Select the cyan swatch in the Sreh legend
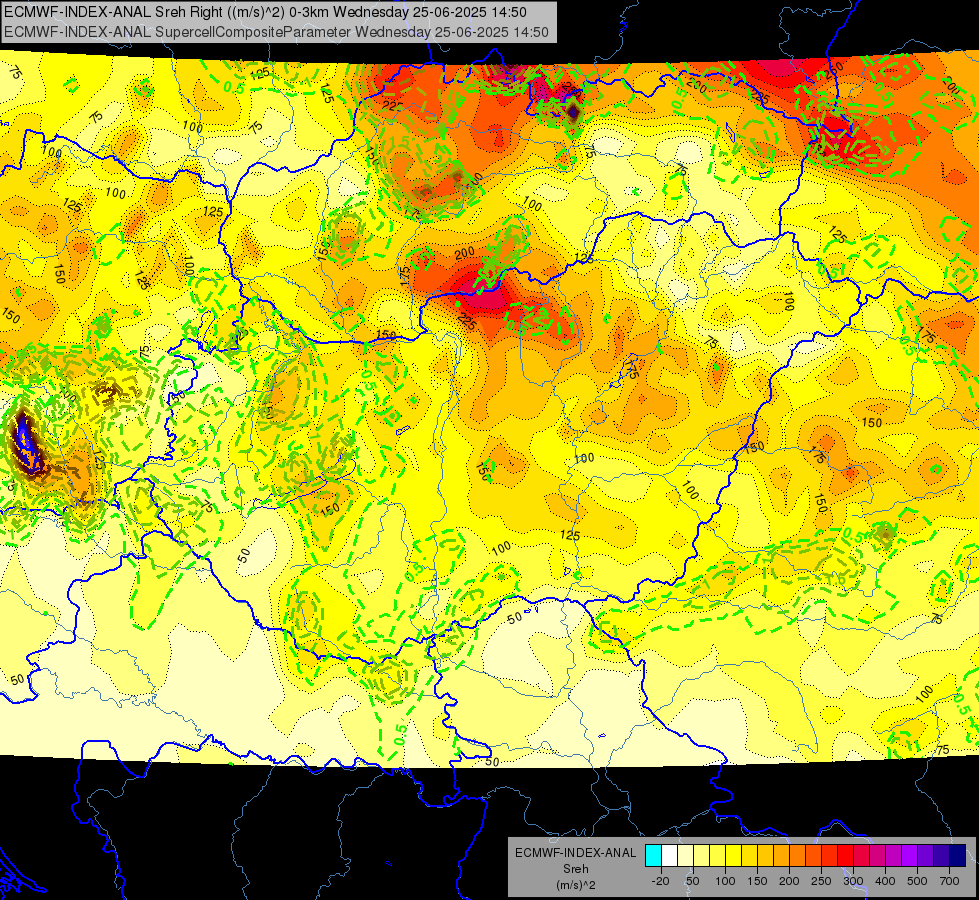This screenshot has height=900, width=979. click(653, 855)
